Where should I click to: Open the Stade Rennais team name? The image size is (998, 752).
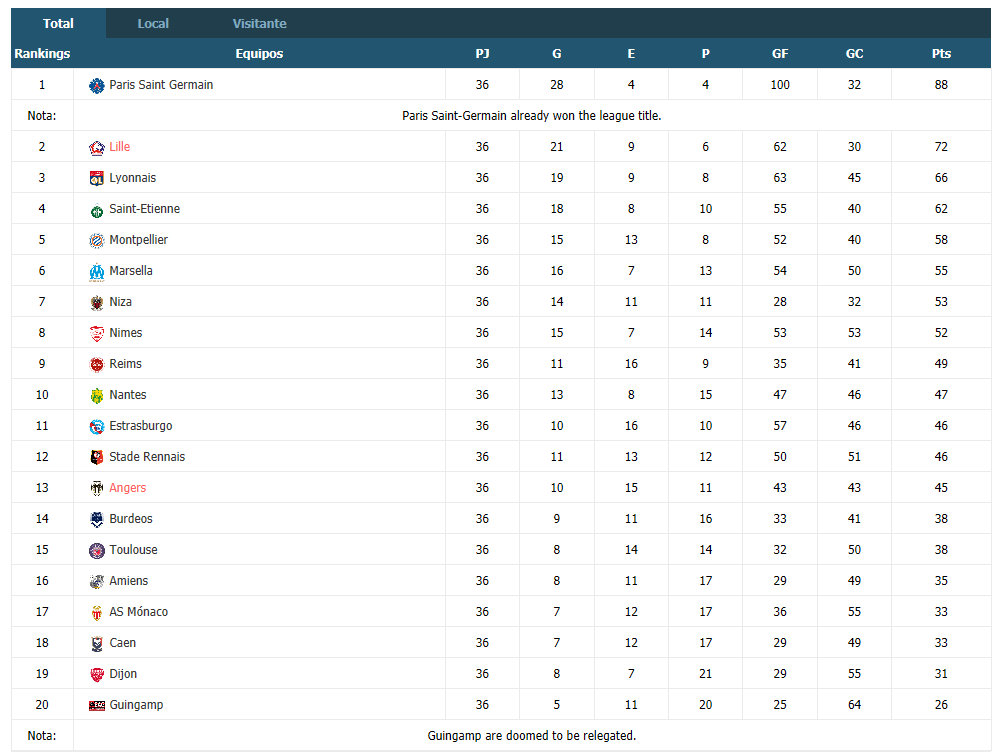(x=147, y=457)
